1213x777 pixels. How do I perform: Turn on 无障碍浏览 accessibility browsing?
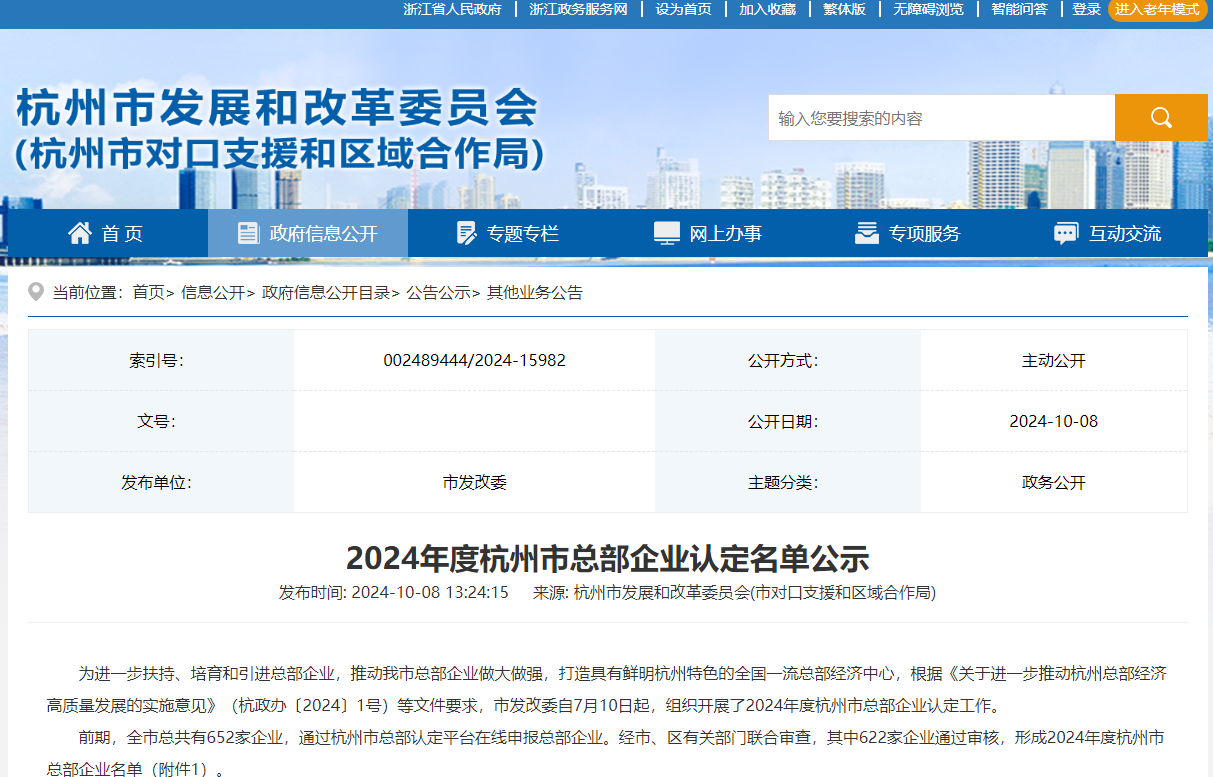click(928, 9)
